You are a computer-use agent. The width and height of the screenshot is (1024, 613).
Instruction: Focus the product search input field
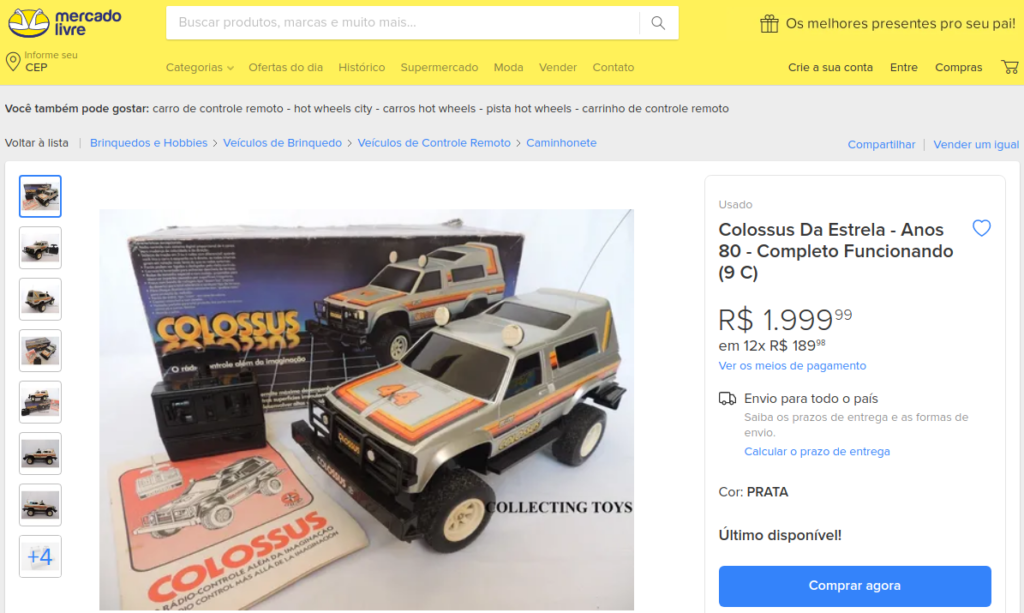[402, 23]
